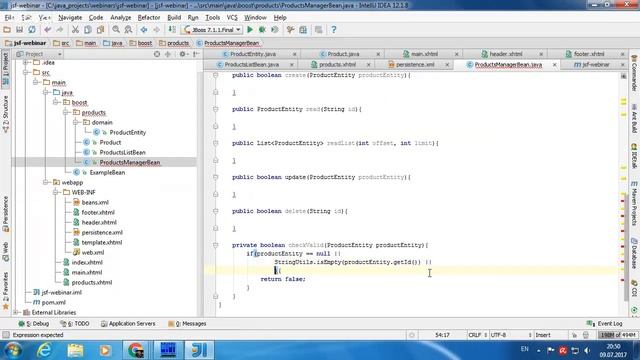This screenshot has height=360, width=640.
Task: Select persistence.xml in the project tree
Action: (x=102, y=232)
